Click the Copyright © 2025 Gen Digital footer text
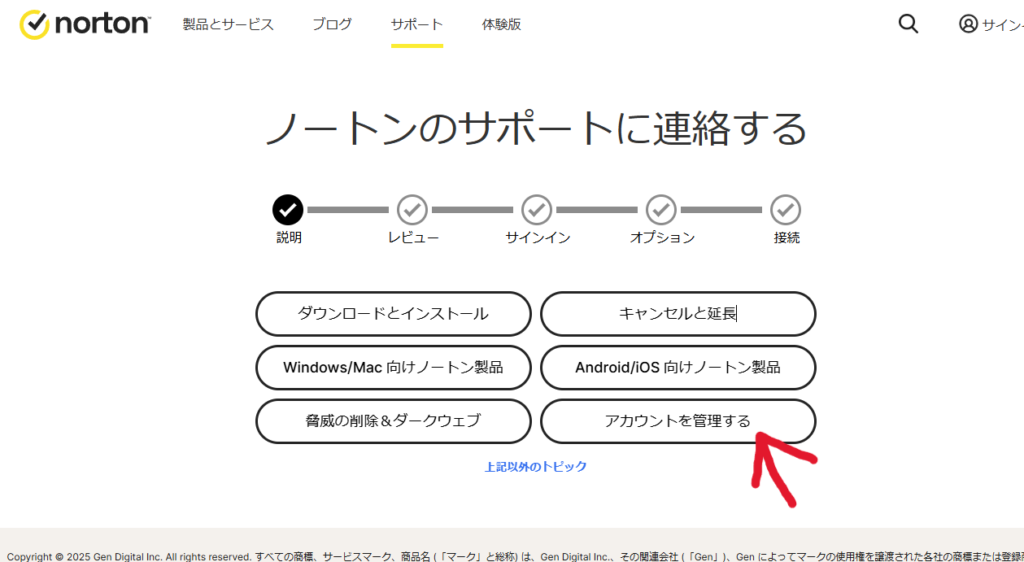This screenshot has height=562, width=1024. (x=515, y=557)
